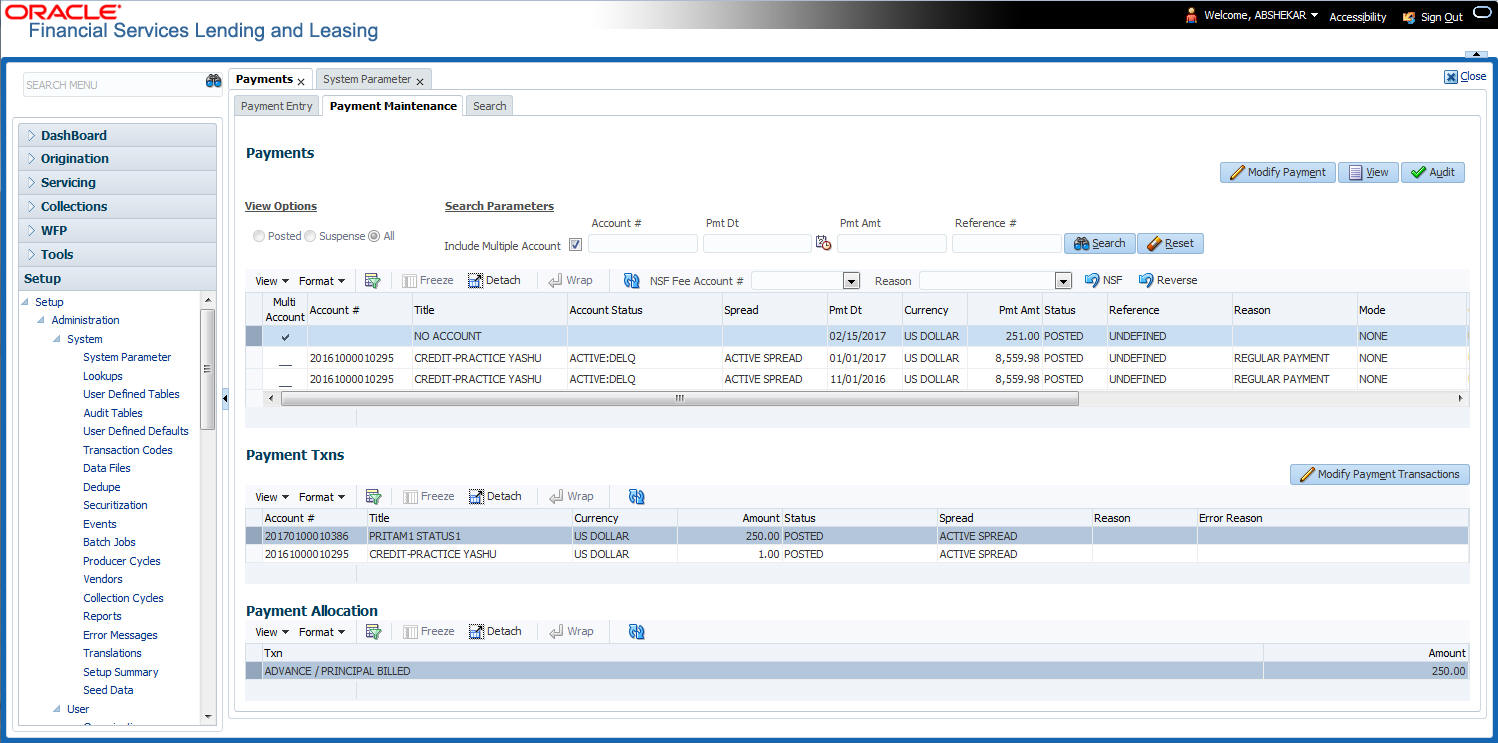Select the Suspense radio button
The height and width of the screenshot is (743, 1498).
point(310,236)
